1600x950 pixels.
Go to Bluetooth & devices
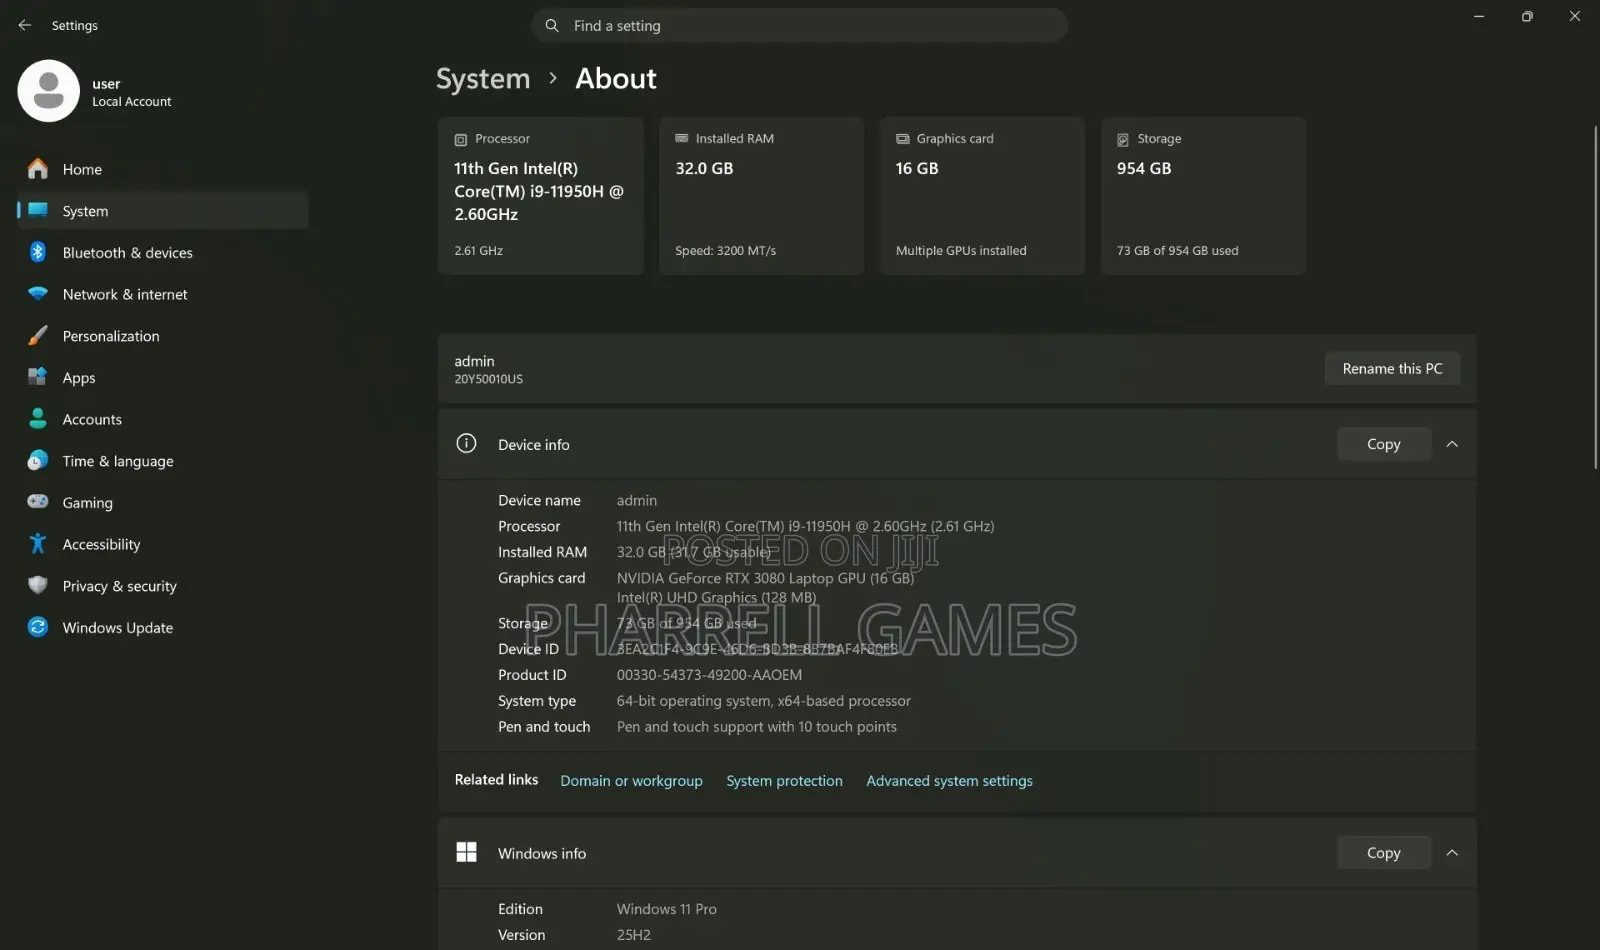click(x=163, y=253)
